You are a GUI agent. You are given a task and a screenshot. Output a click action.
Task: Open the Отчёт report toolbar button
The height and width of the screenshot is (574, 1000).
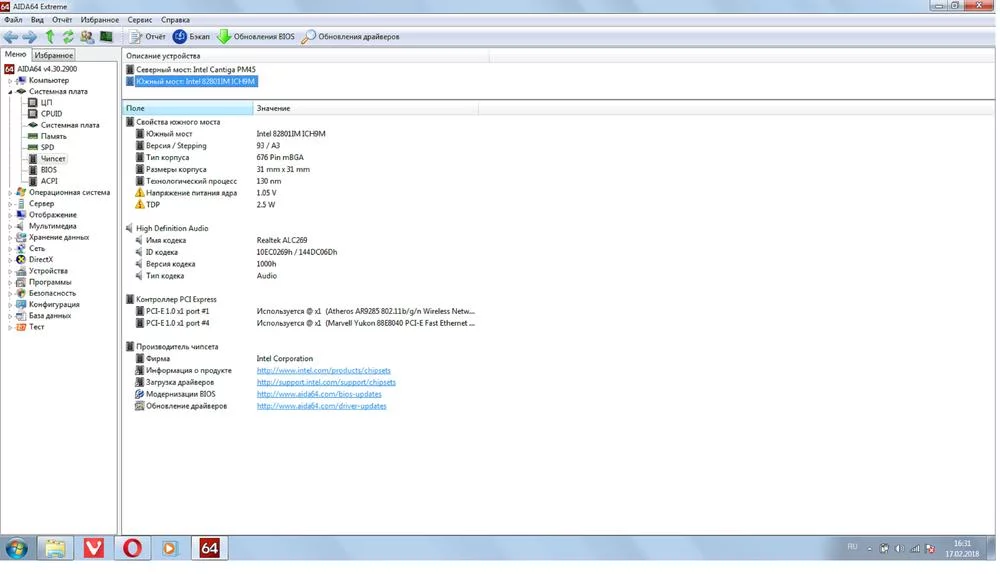pyautogui.click(x=147, y=37)
